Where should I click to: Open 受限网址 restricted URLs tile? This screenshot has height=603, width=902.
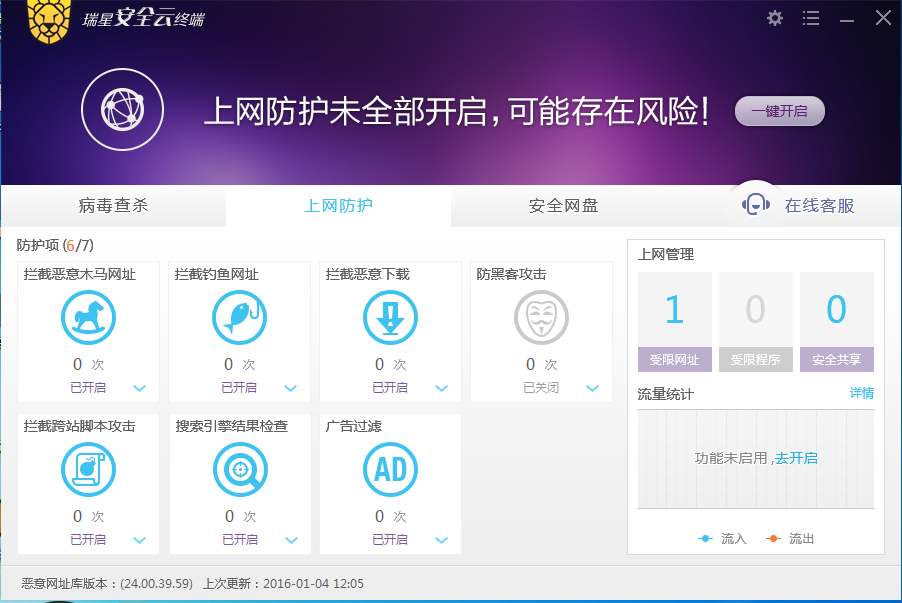tap(674, 322)
